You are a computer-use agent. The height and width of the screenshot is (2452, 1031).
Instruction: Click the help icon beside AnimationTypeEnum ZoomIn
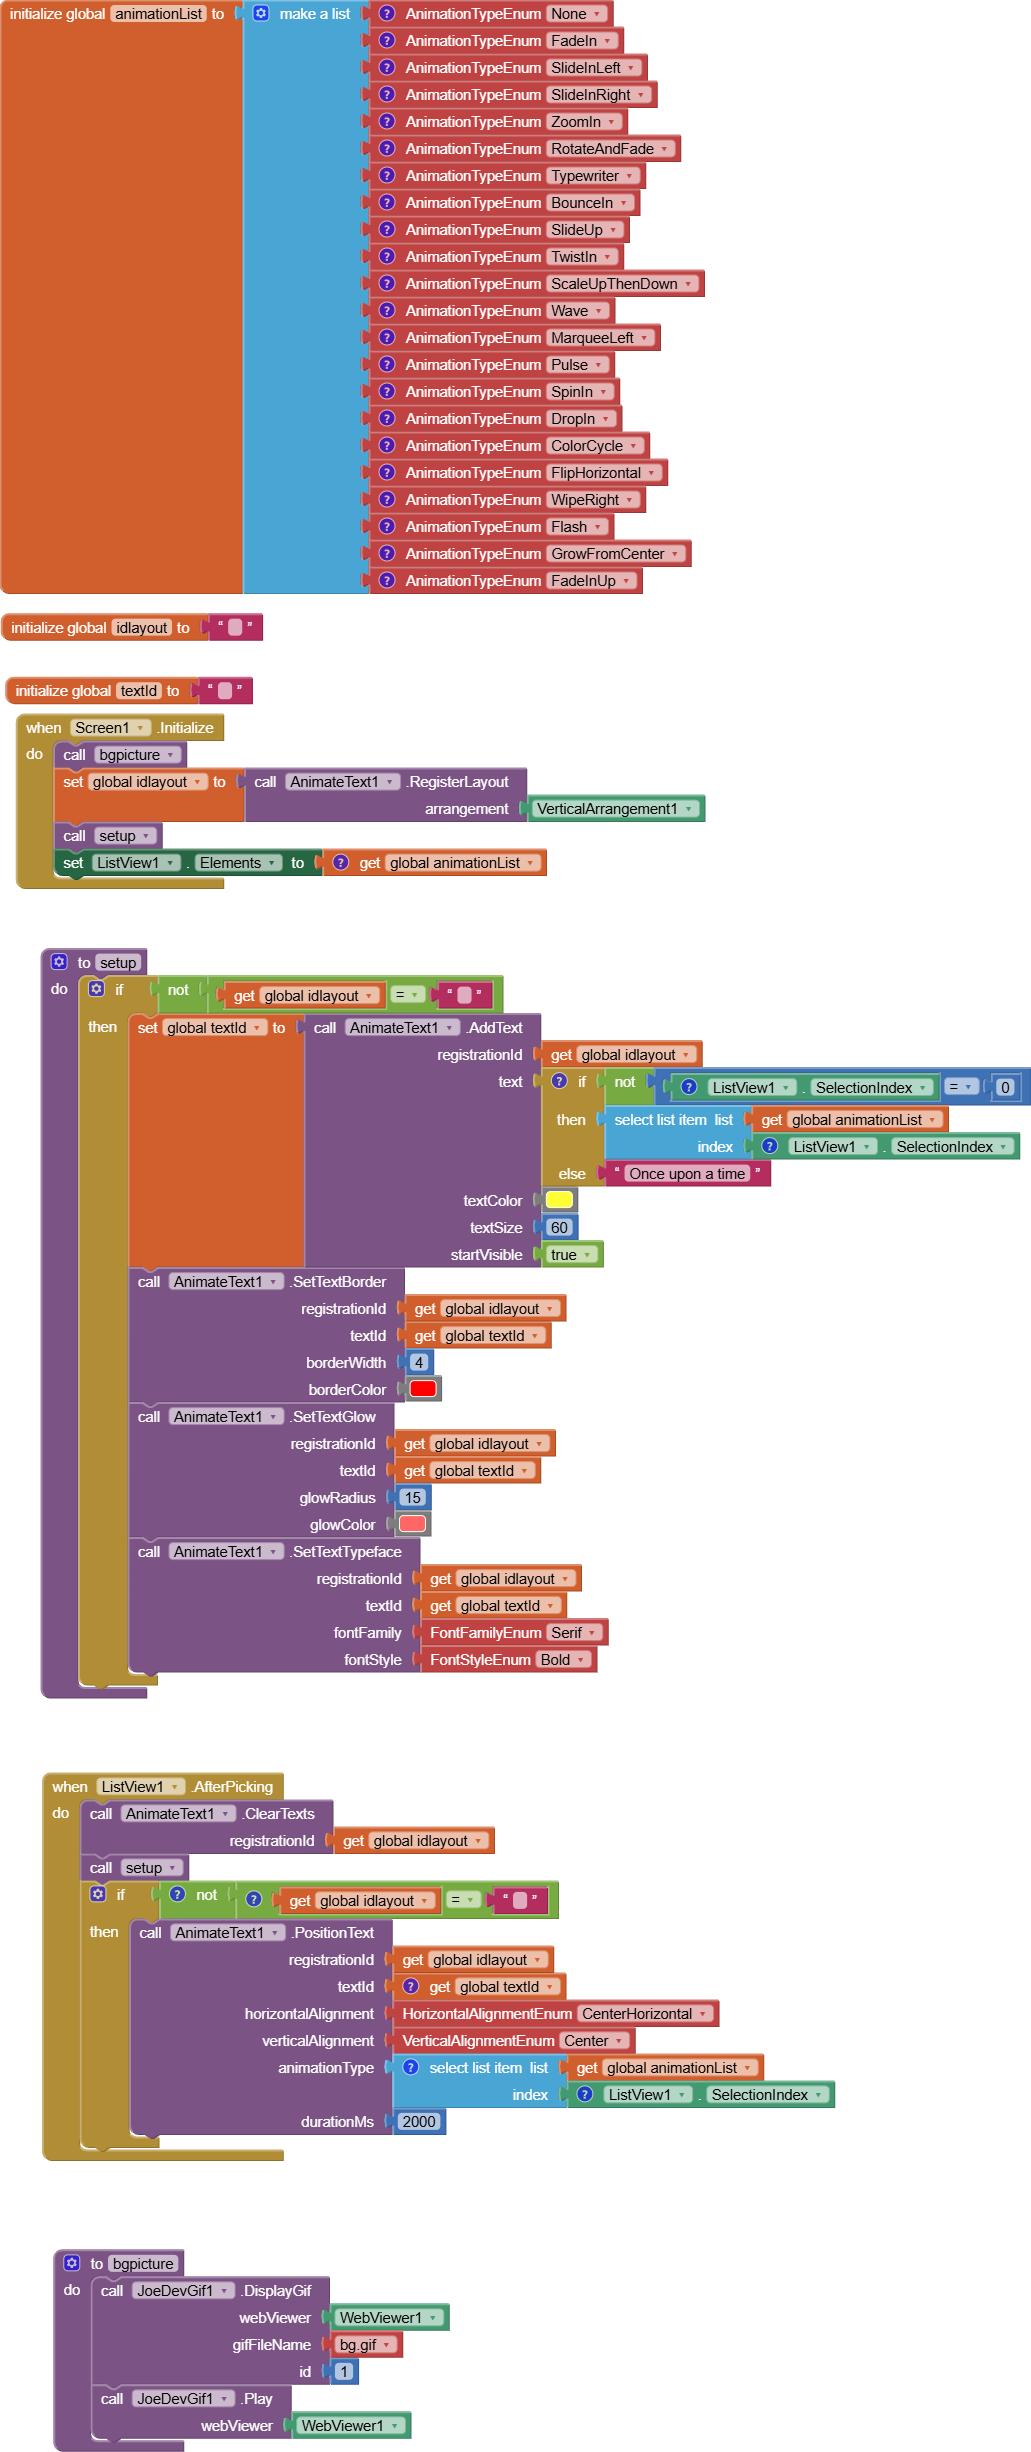click(387, 122)
